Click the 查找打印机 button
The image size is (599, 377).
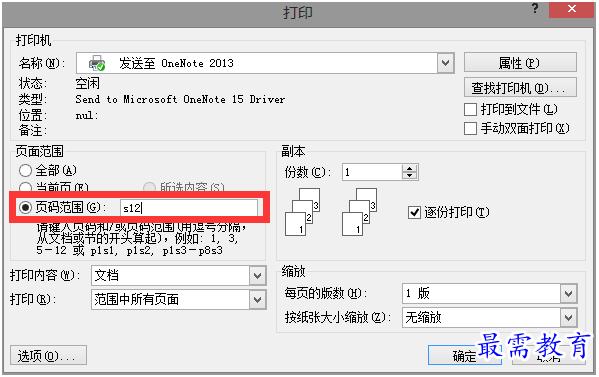(x=520, y=88)
